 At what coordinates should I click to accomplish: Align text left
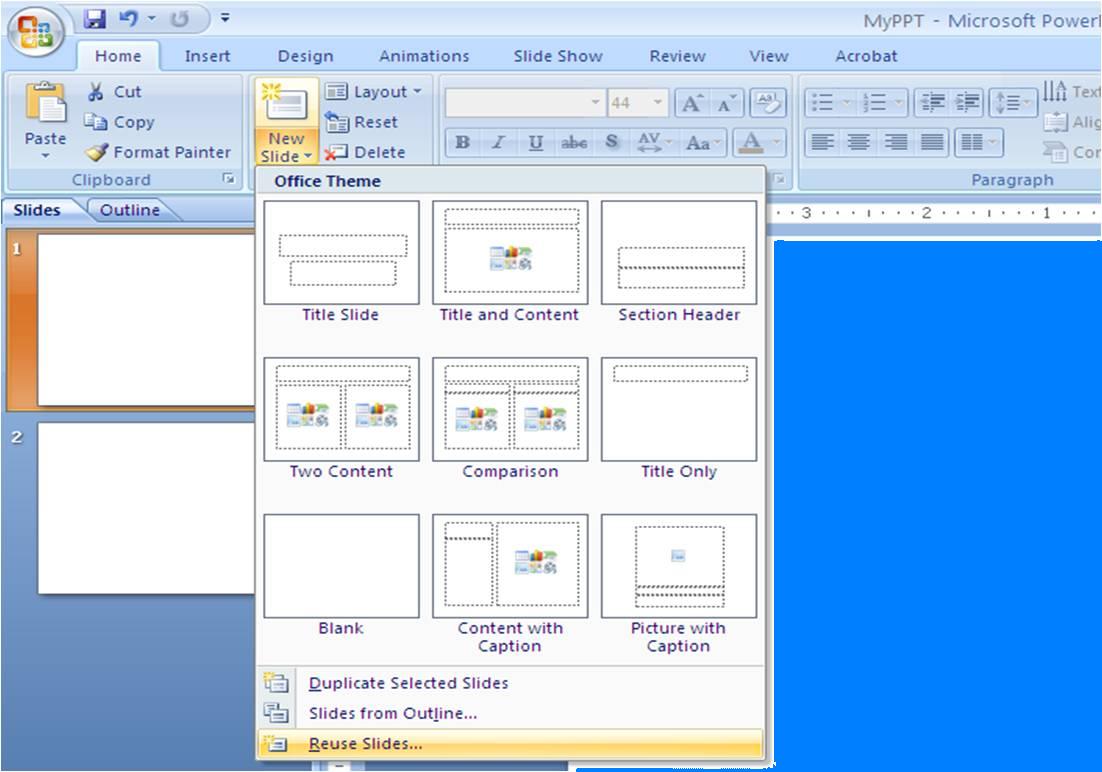822,143
